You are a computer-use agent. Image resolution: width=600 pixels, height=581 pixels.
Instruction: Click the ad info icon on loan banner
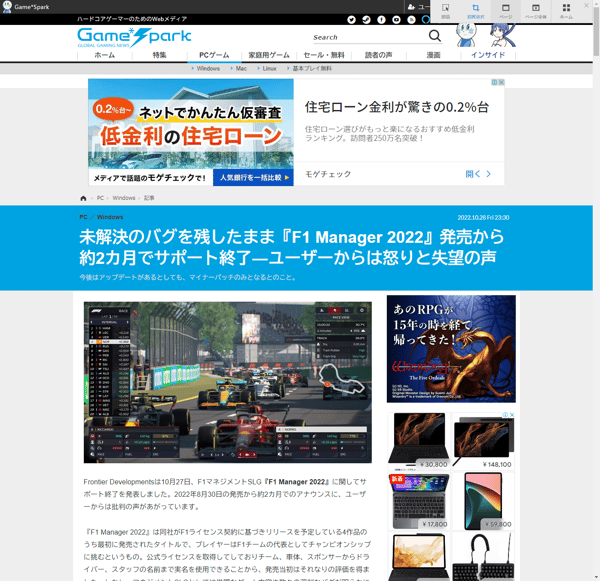point(494,82)
